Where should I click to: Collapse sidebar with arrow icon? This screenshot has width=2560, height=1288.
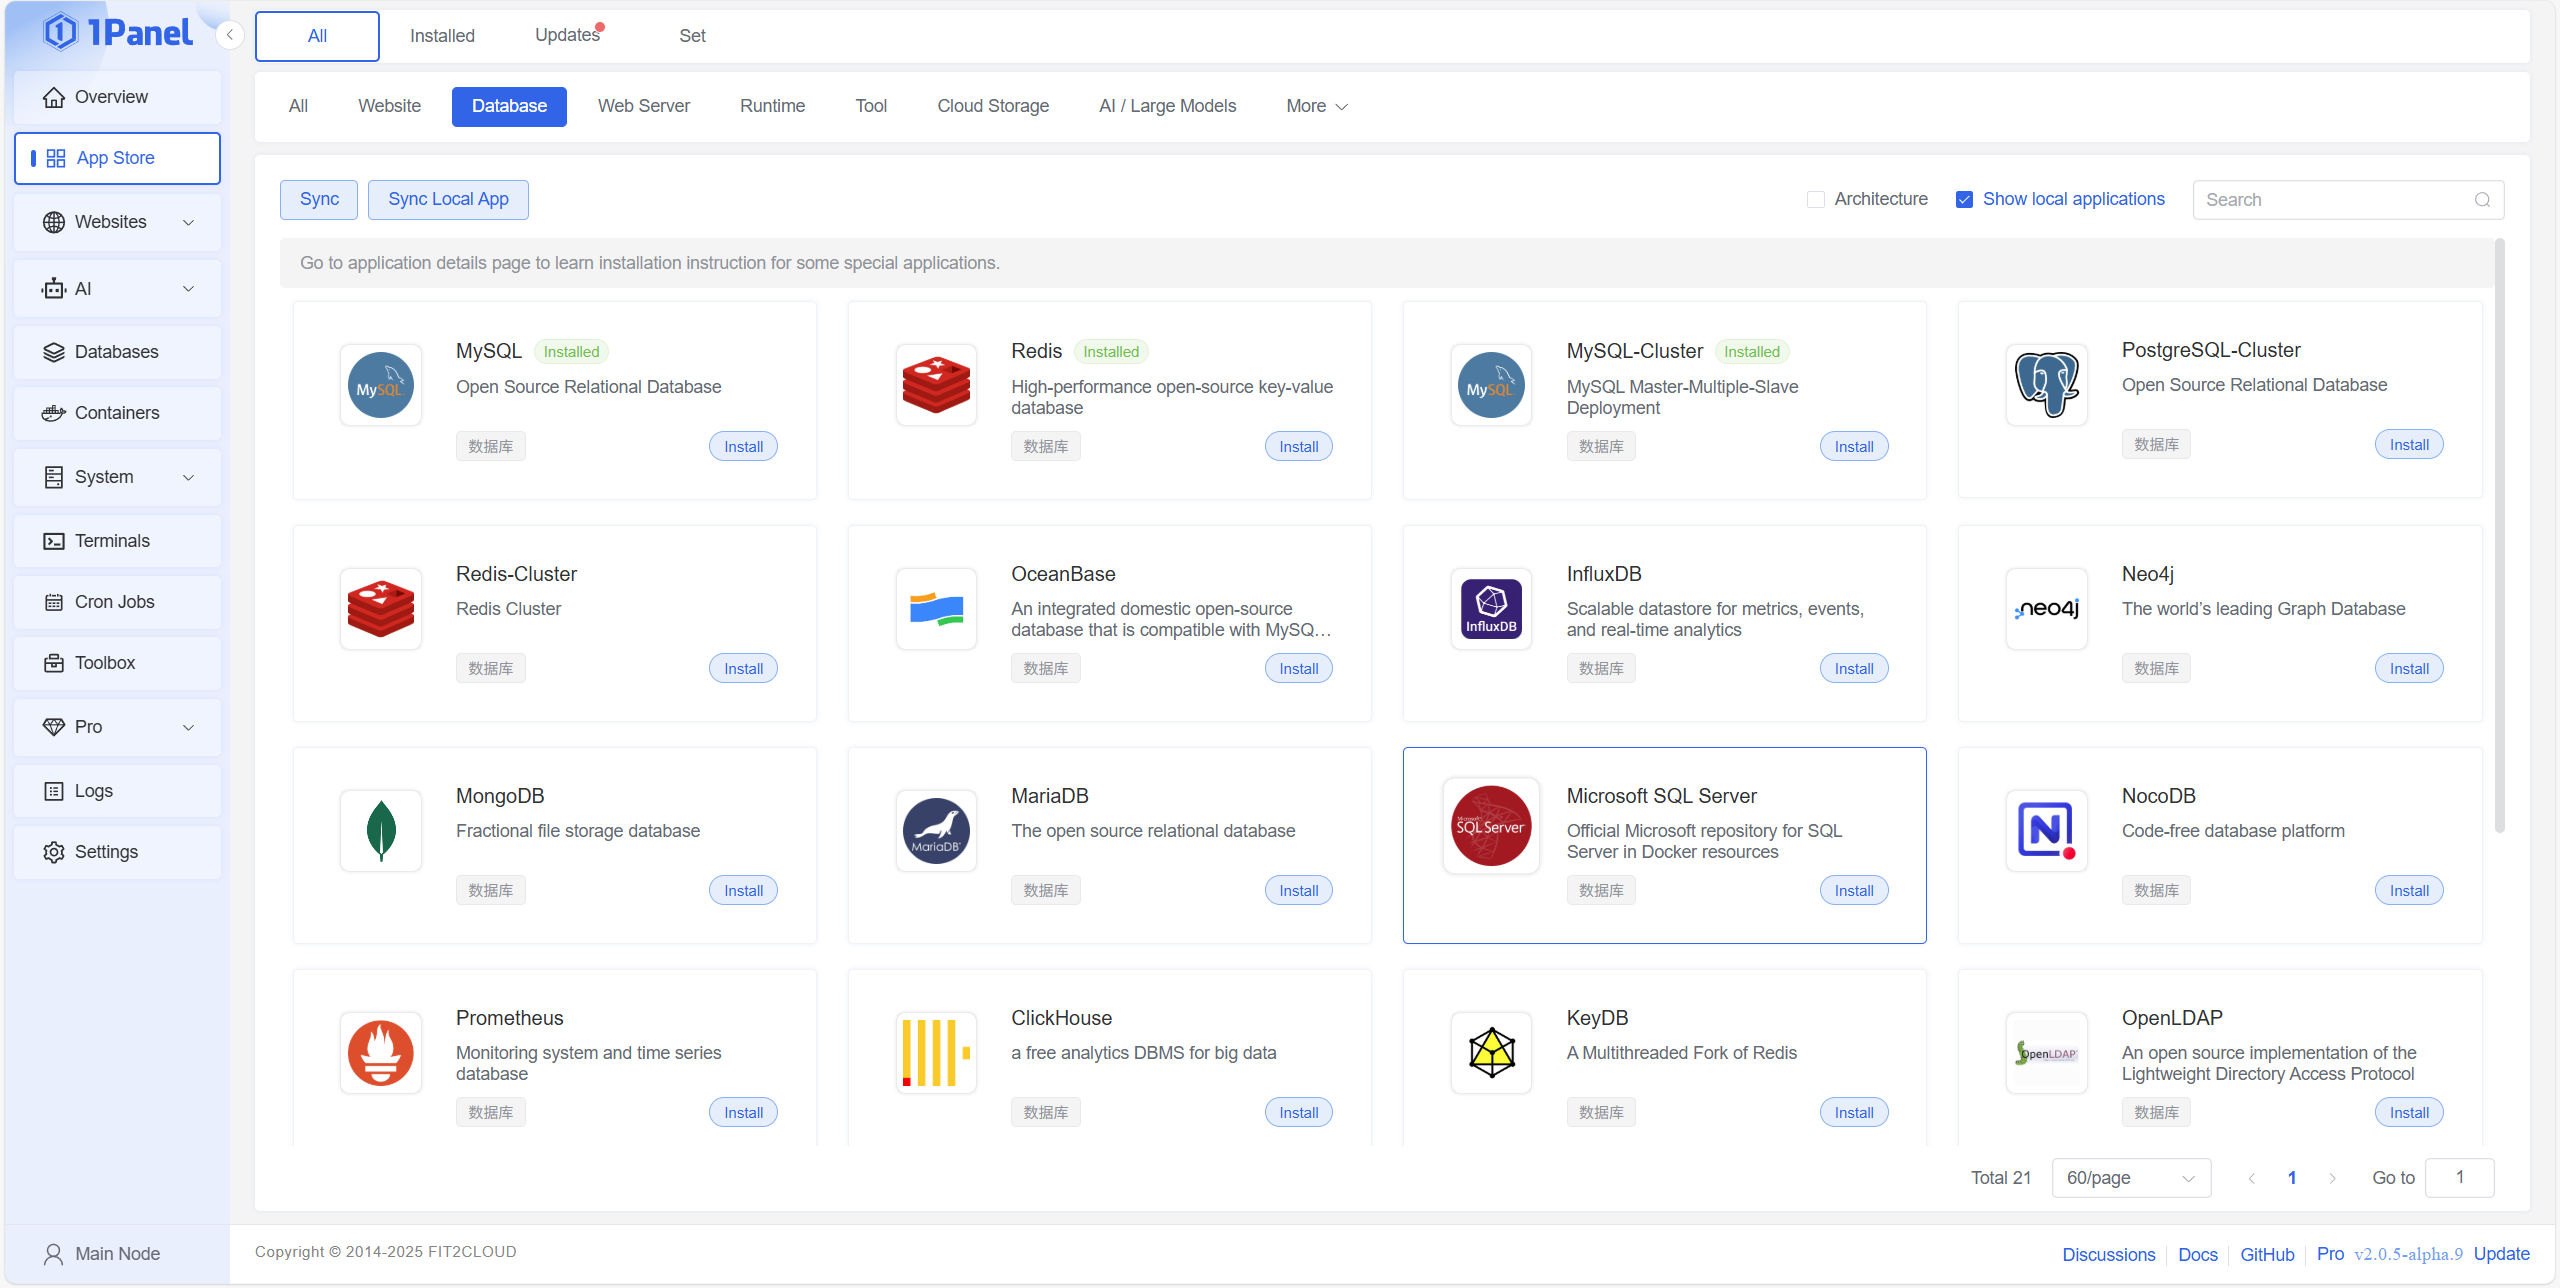(x=230, y=35)
